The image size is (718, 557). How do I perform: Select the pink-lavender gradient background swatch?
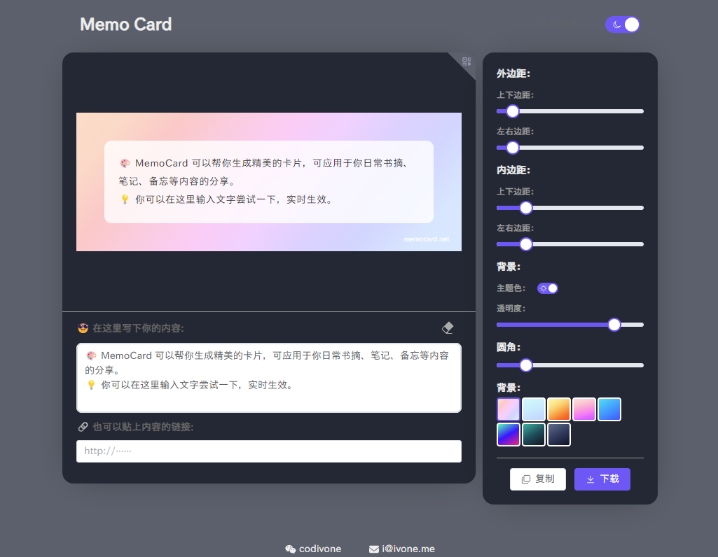(x=508, y=409)
